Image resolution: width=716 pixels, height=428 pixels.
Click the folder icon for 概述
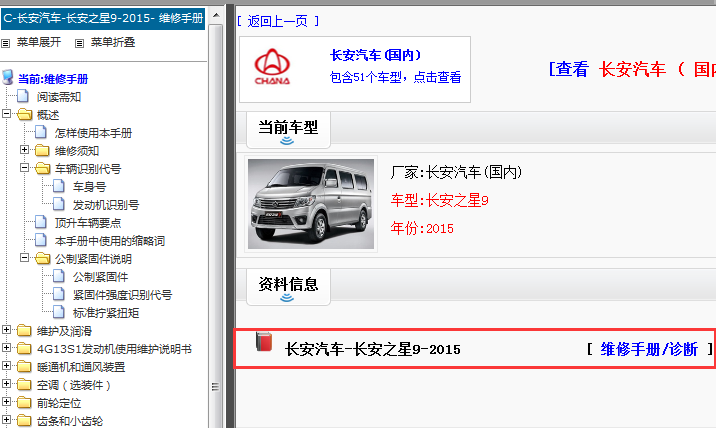tap(25, 114)
